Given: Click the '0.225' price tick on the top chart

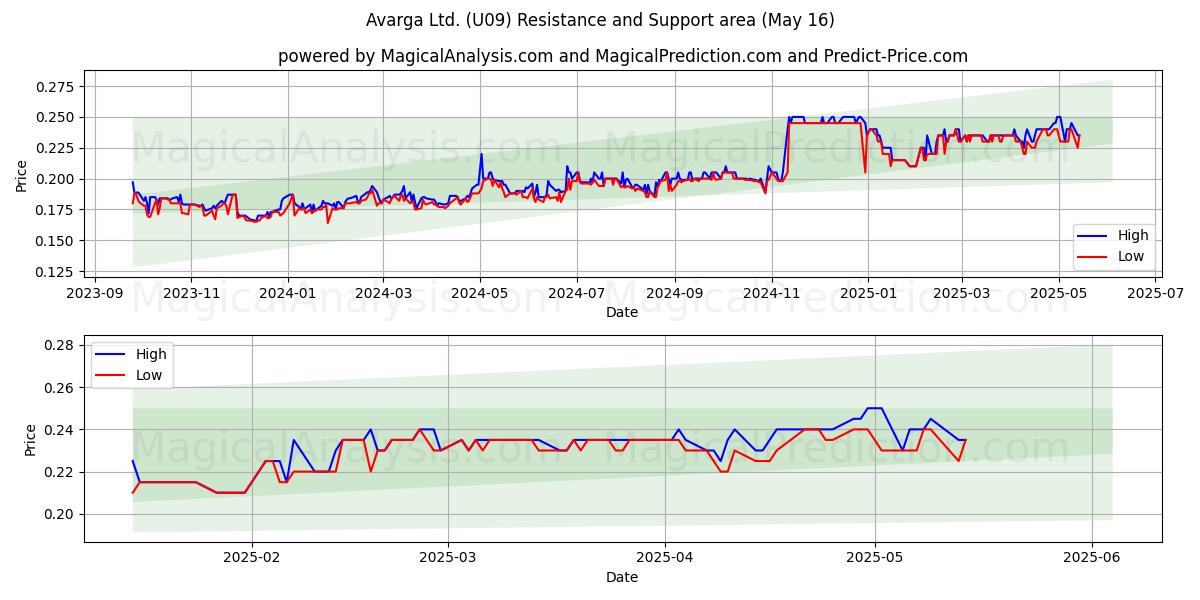Looking at the screenshot, I should click(57, 148).
